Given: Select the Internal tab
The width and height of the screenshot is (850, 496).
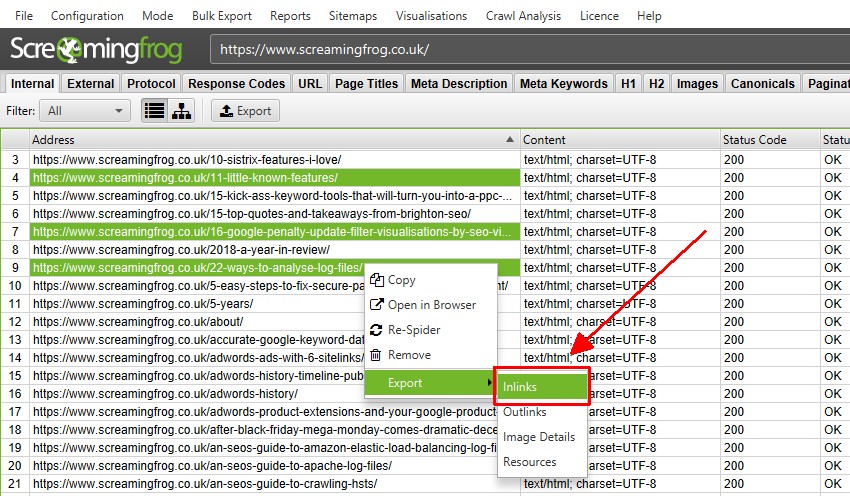Looking at the screenshot, I should (33, 83).
